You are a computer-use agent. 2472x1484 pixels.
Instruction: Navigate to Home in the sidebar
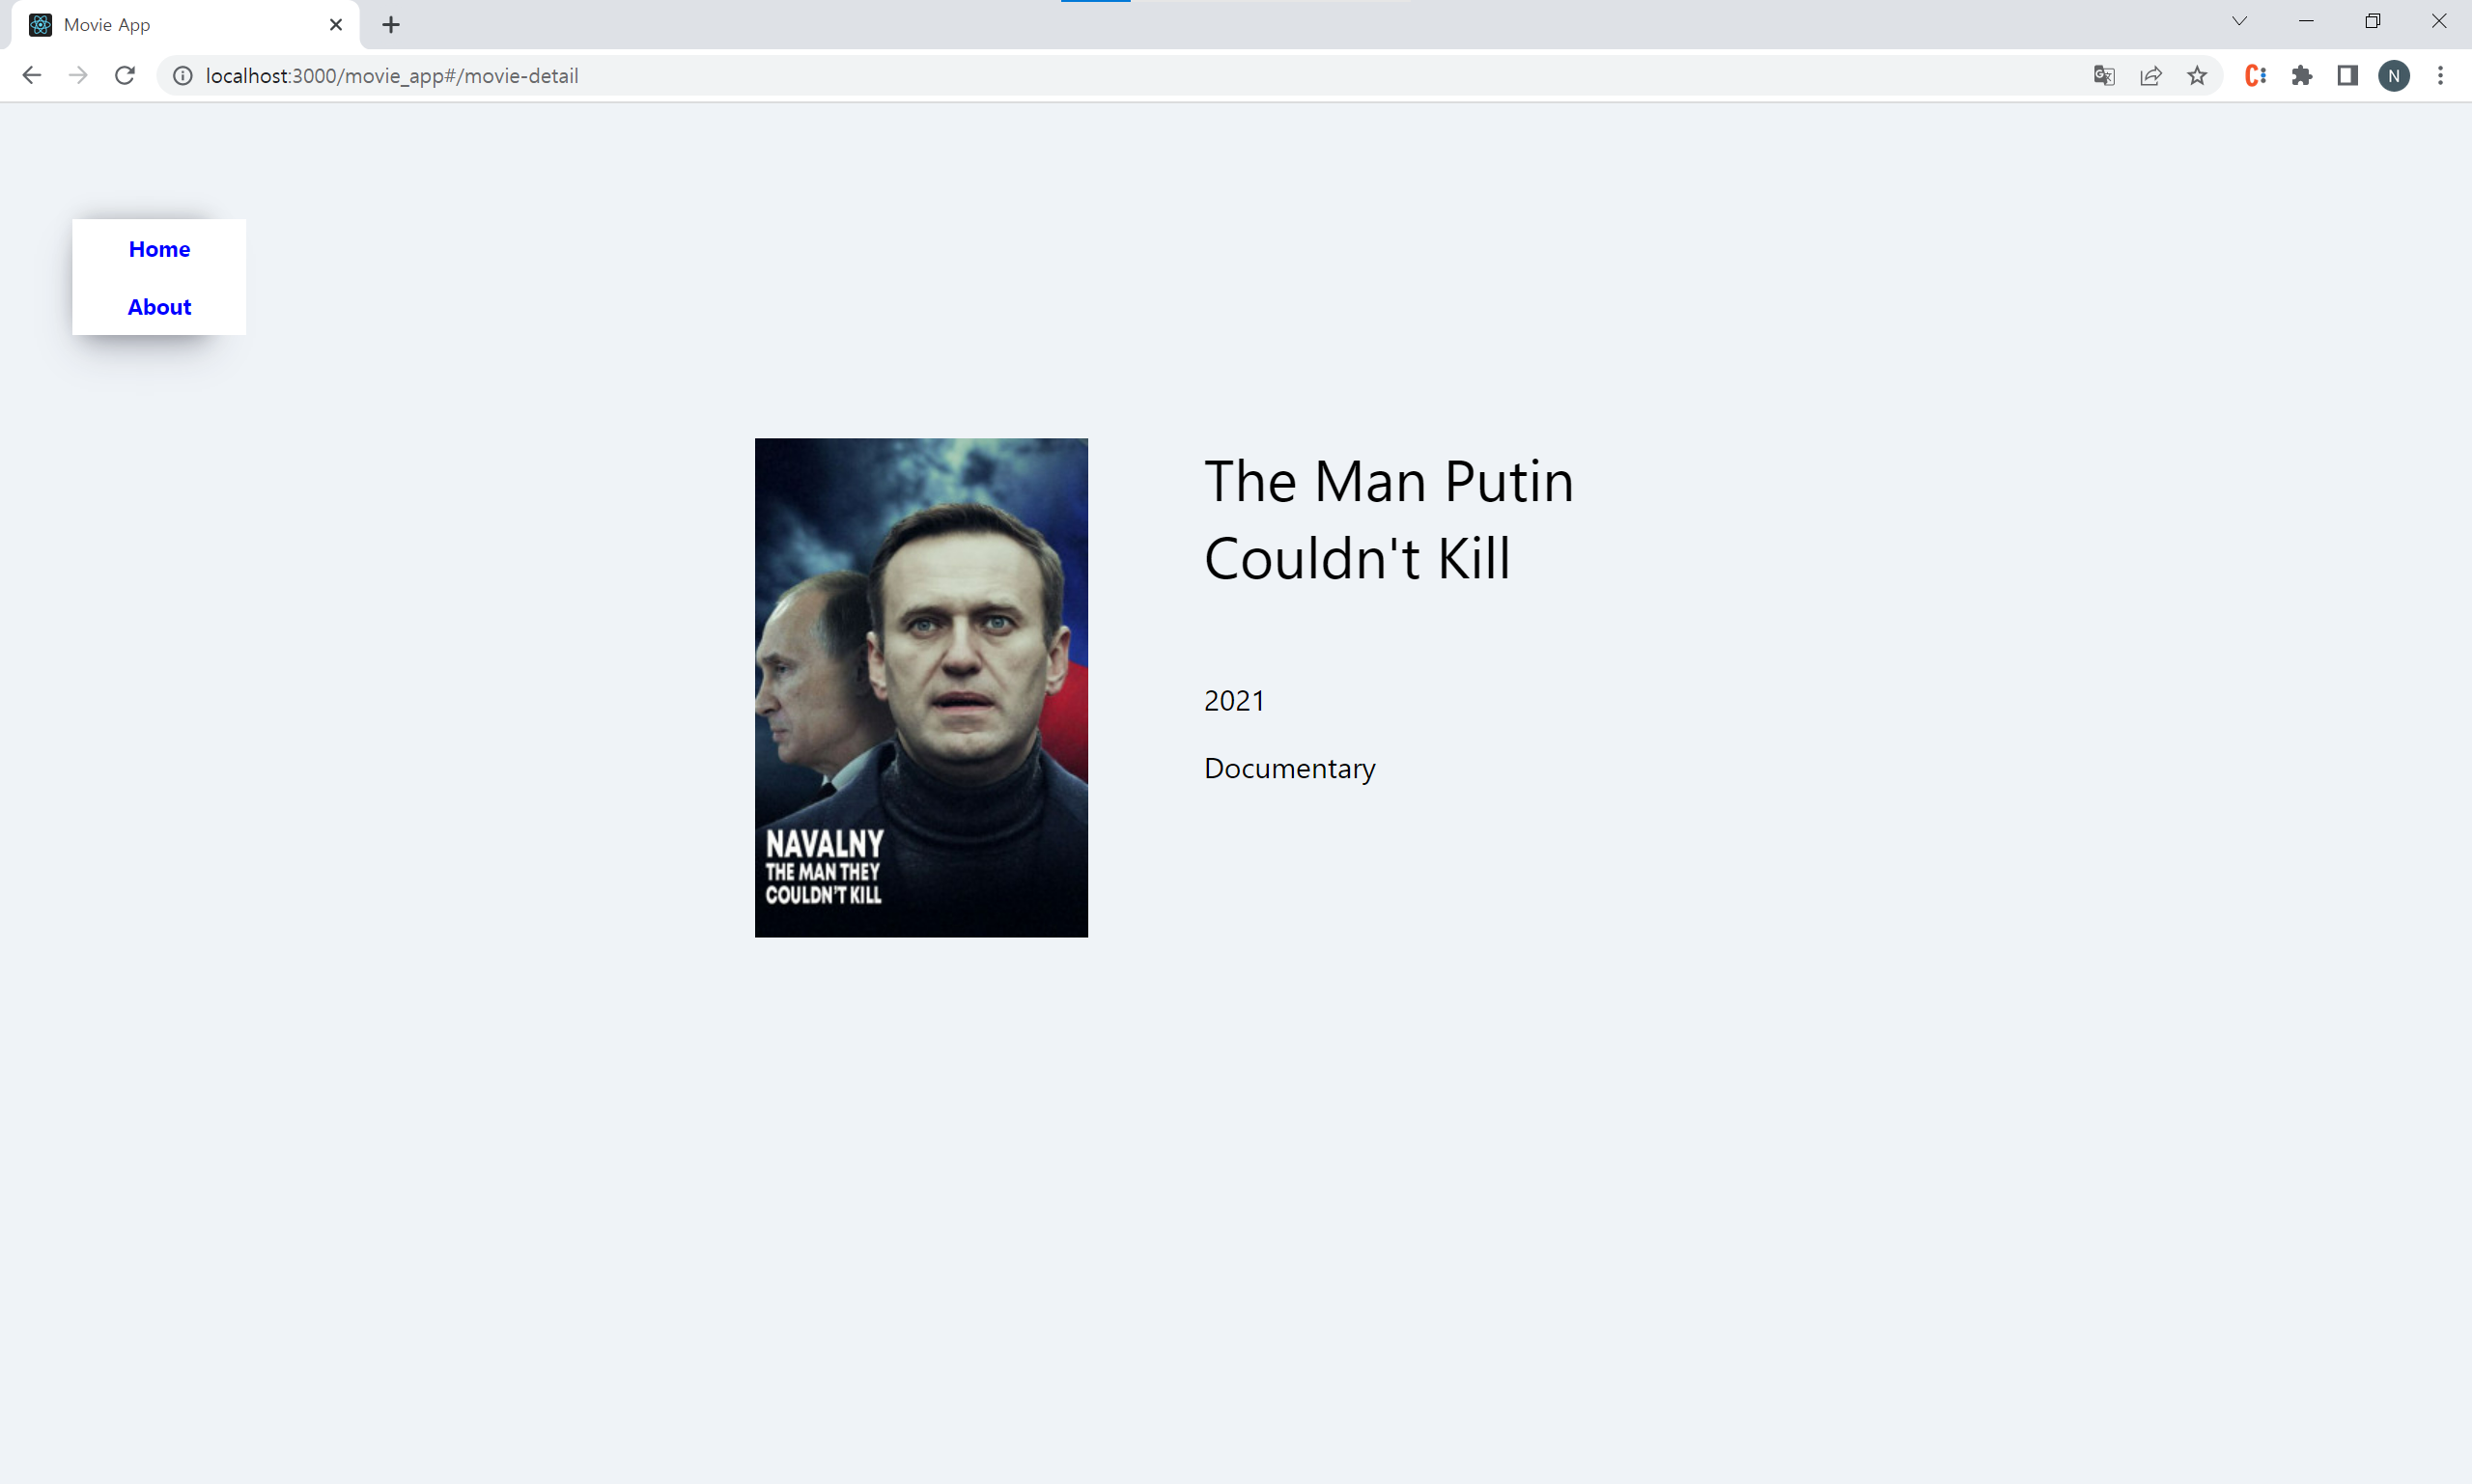tap(159, 249)
